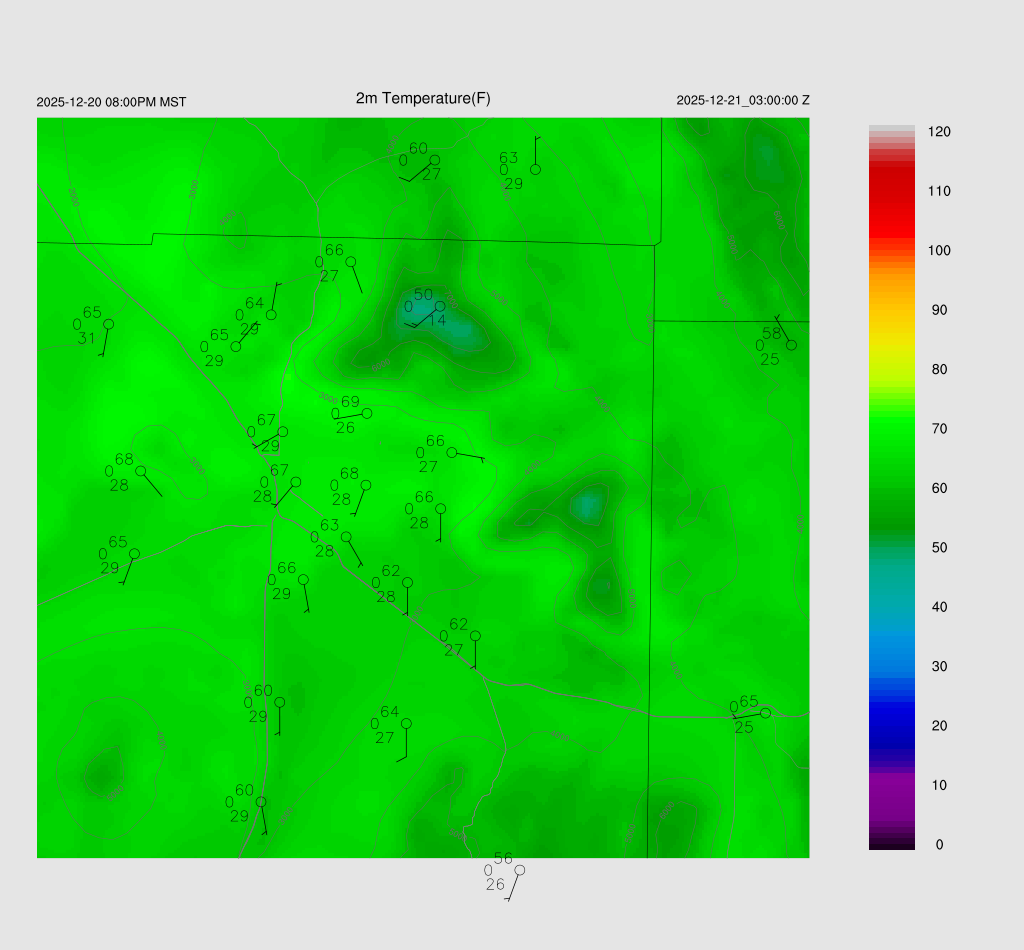Click the 03:00:00 Z UTC time label
1024x950 pixels.
[742, 100]
